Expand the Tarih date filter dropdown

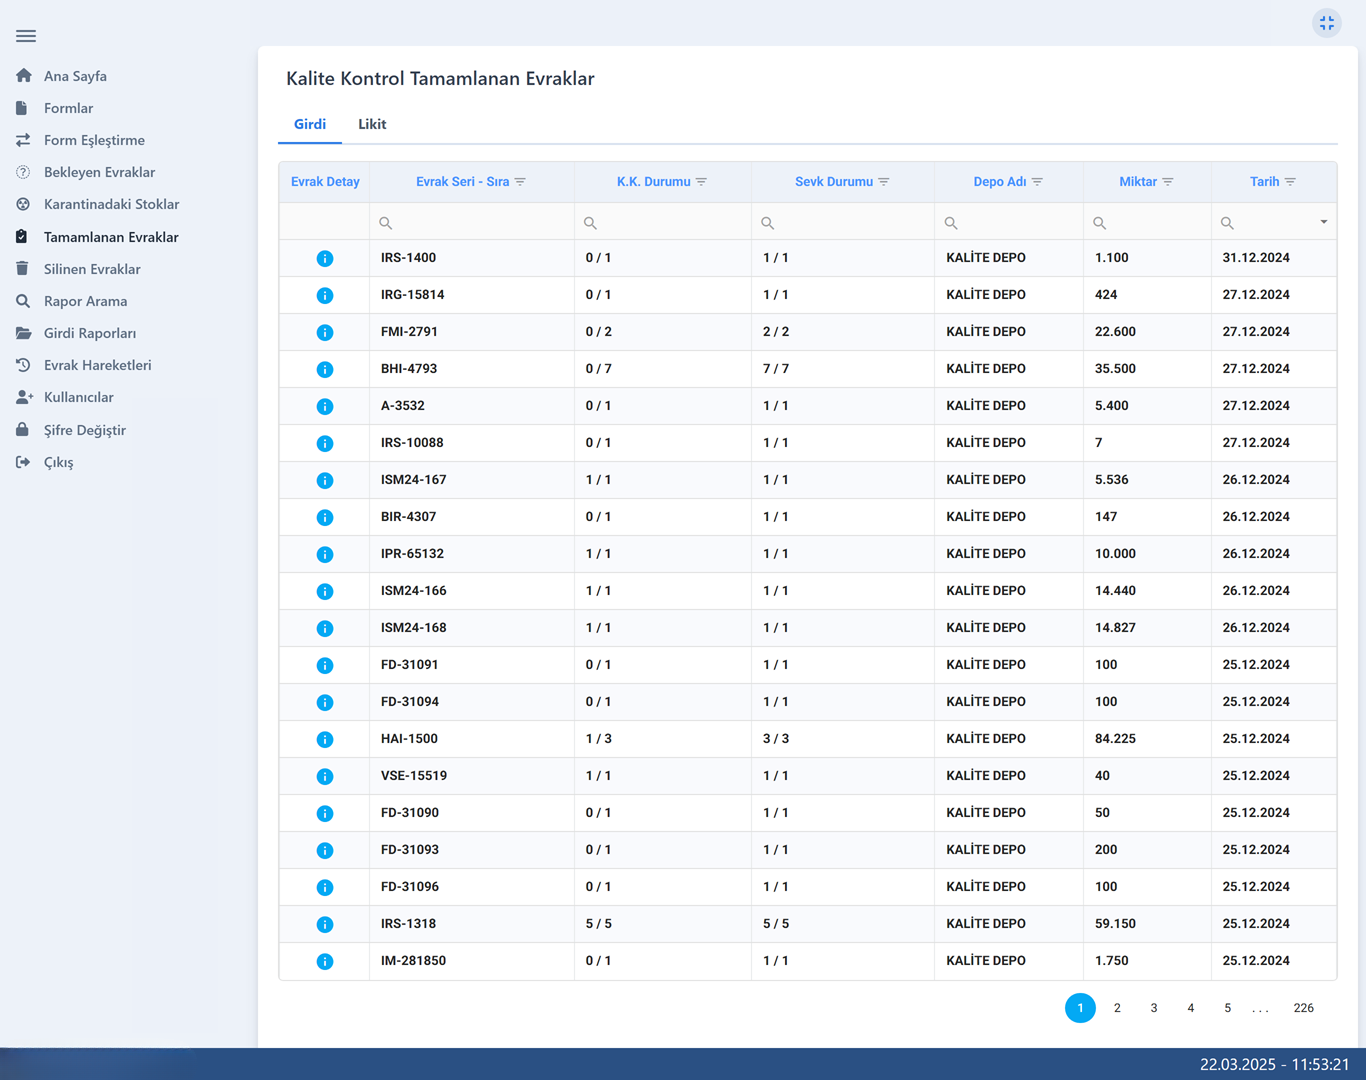click(x=1323, y=222)
